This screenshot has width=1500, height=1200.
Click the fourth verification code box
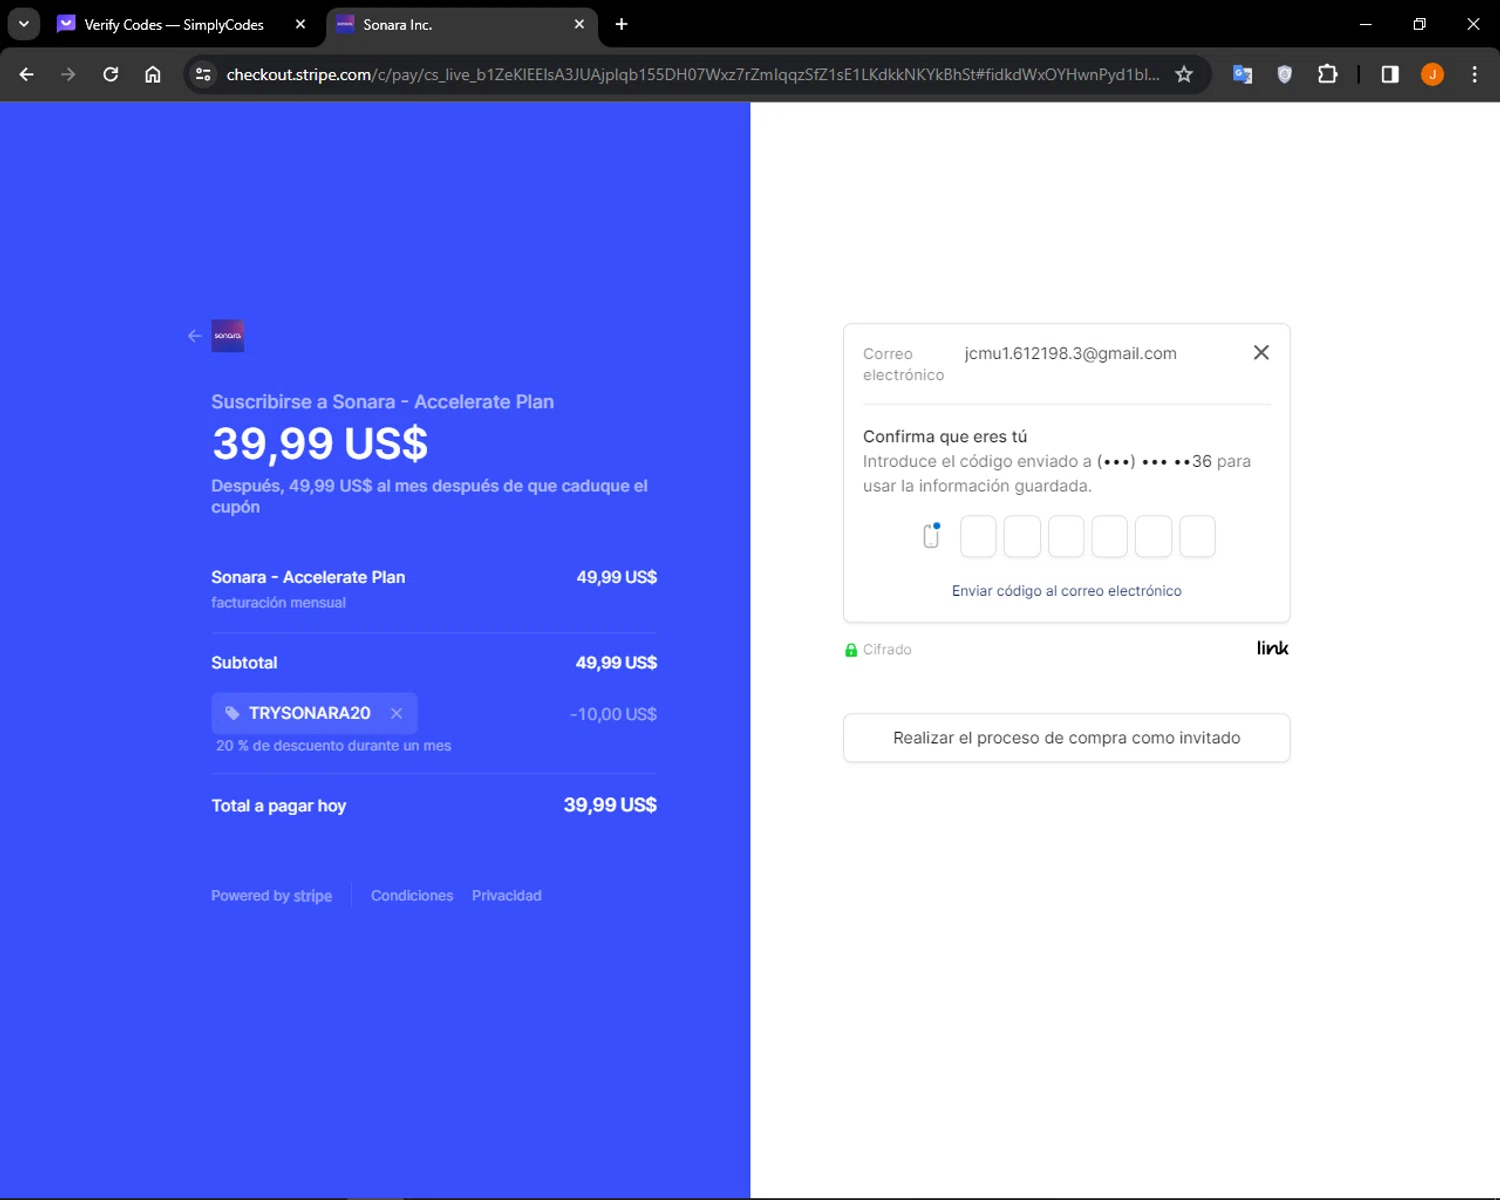(1110, 537)
